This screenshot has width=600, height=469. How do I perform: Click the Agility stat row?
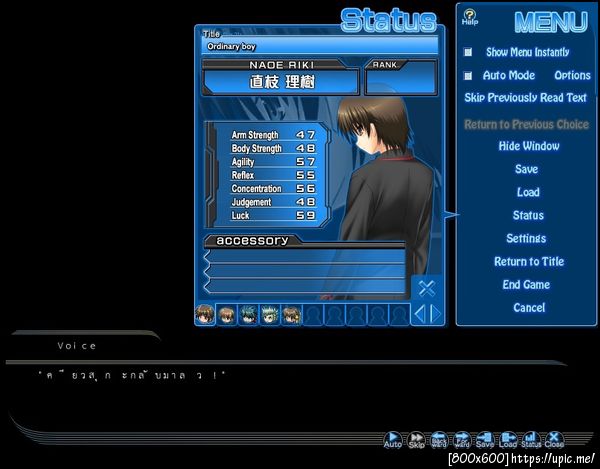coord(273,162)
